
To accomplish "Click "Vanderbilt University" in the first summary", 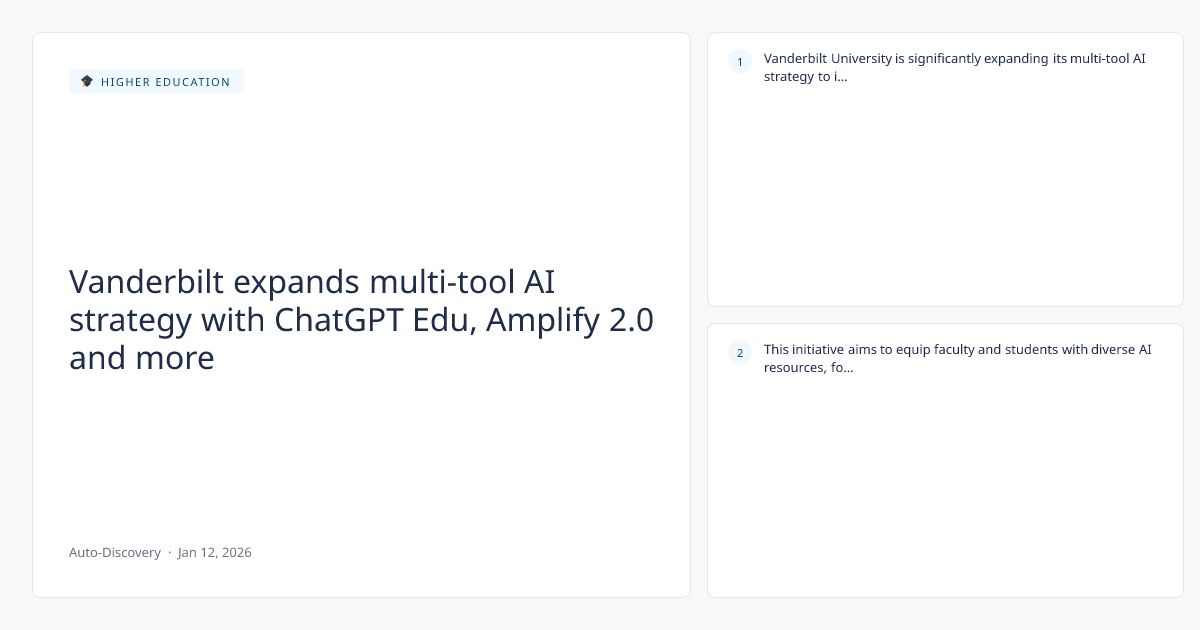I will (x=827, y=59).
